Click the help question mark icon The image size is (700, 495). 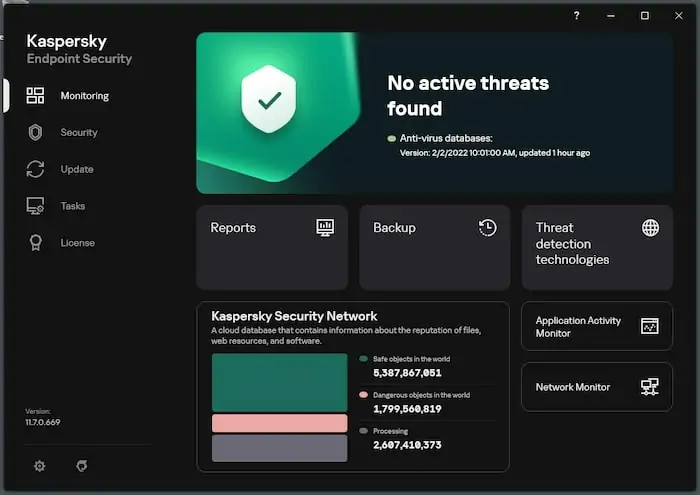(577, 16)
